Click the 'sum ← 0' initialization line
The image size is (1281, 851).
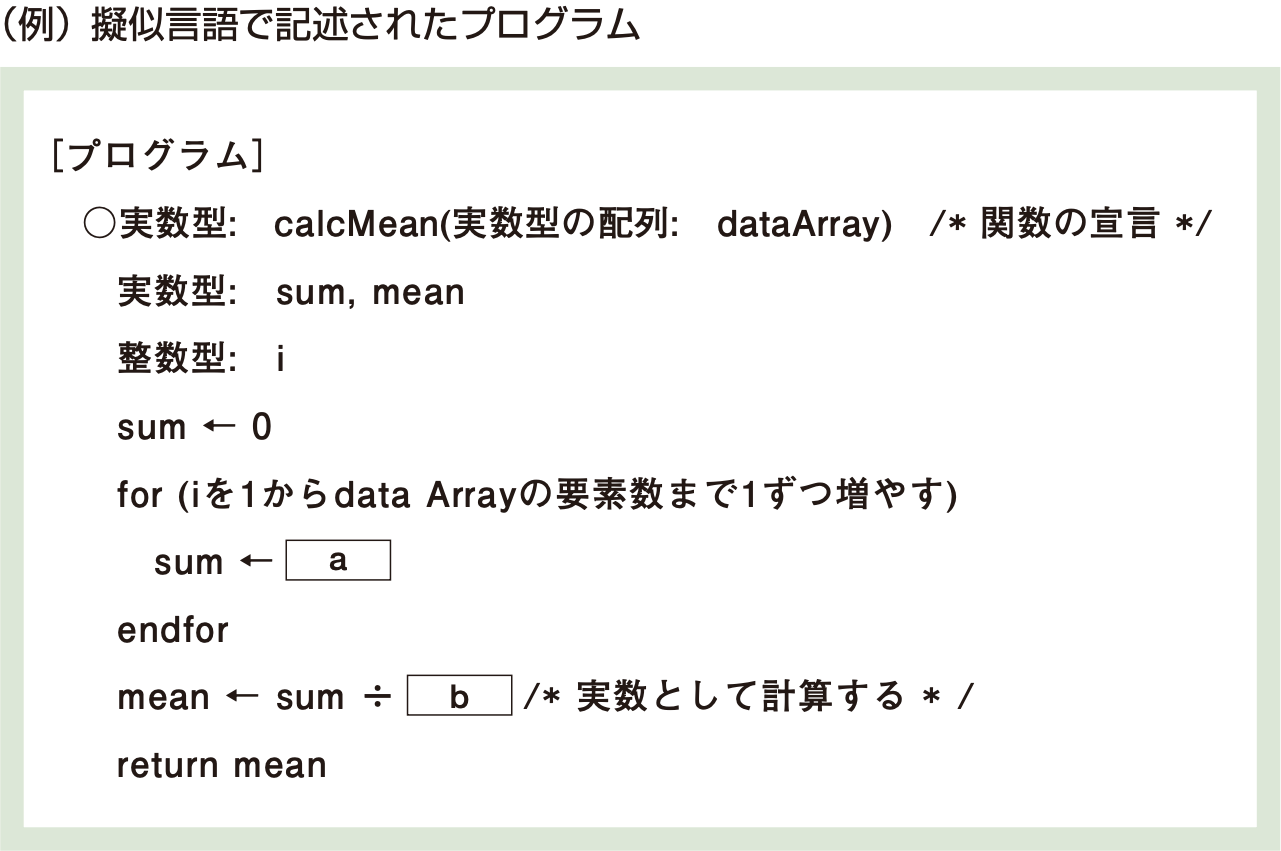click(x=194, y=427)
